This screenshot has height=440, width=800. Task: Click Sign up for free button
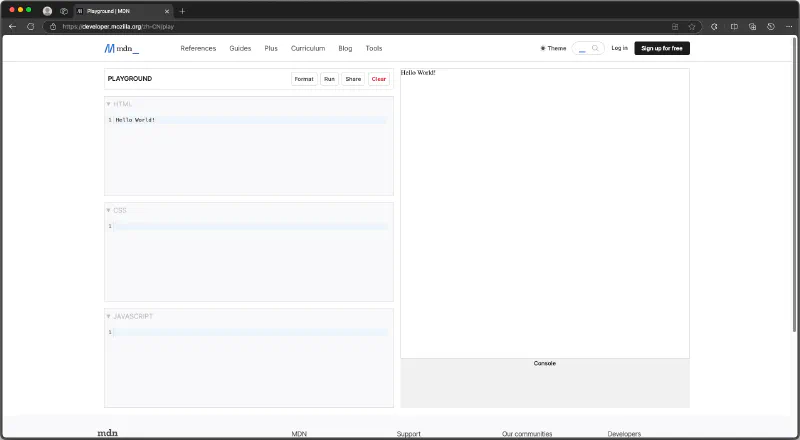tap(662, 48)
